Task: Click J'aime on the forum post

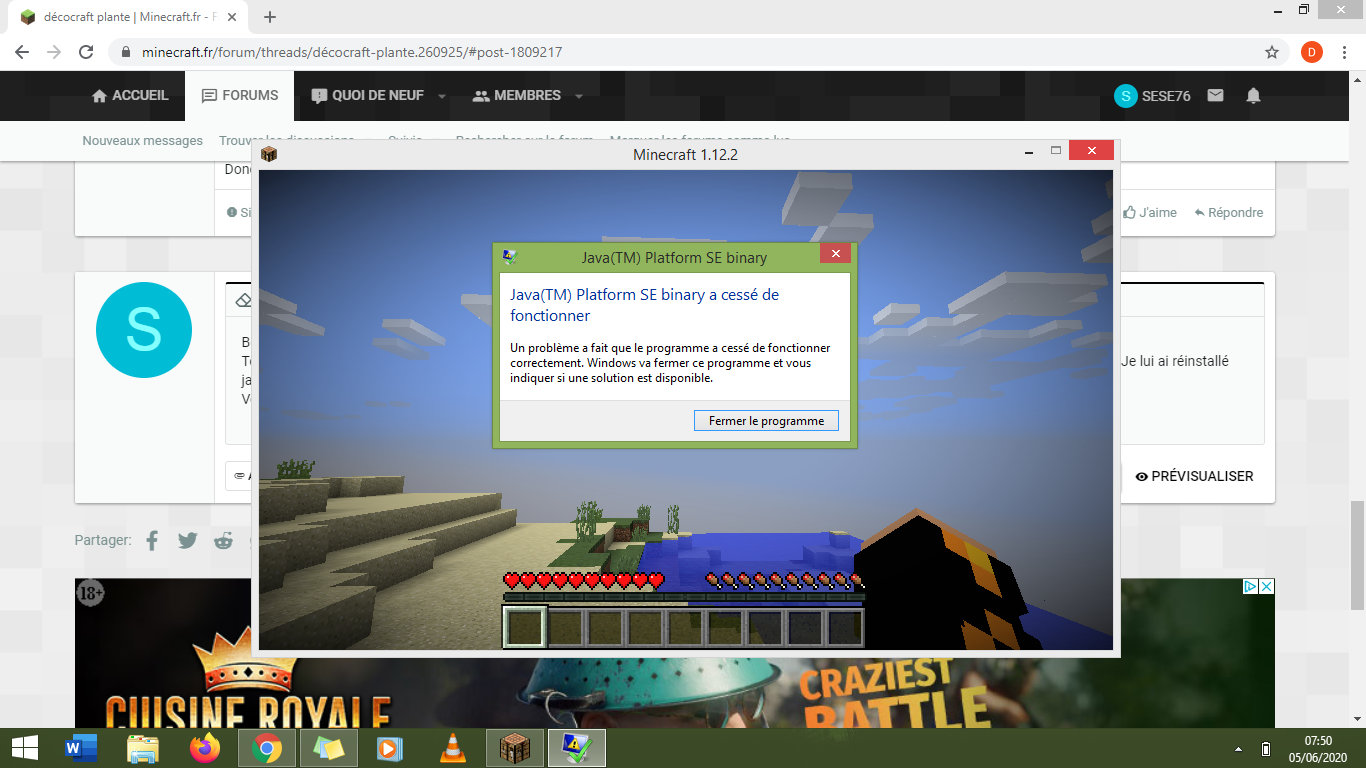Action: (x=1150, y=212)
